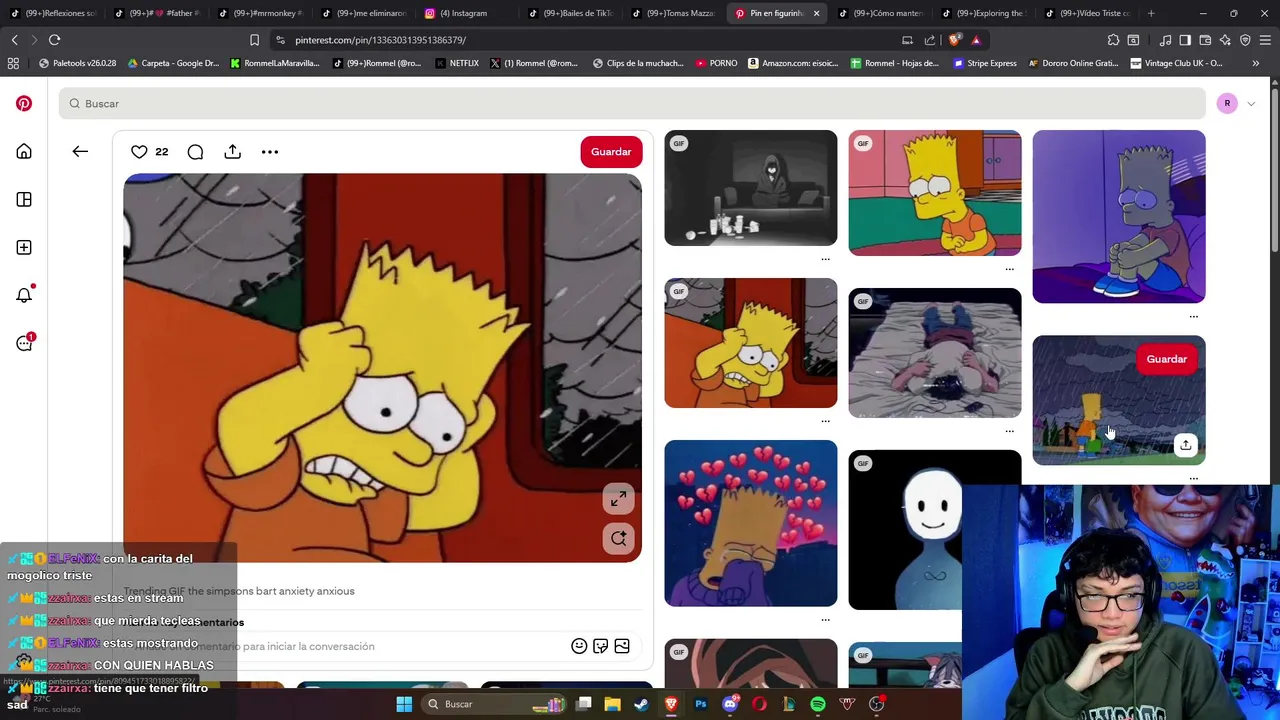Open a new browser tab
Screen dimensions: 1280x720
(x=1151, y=13)
